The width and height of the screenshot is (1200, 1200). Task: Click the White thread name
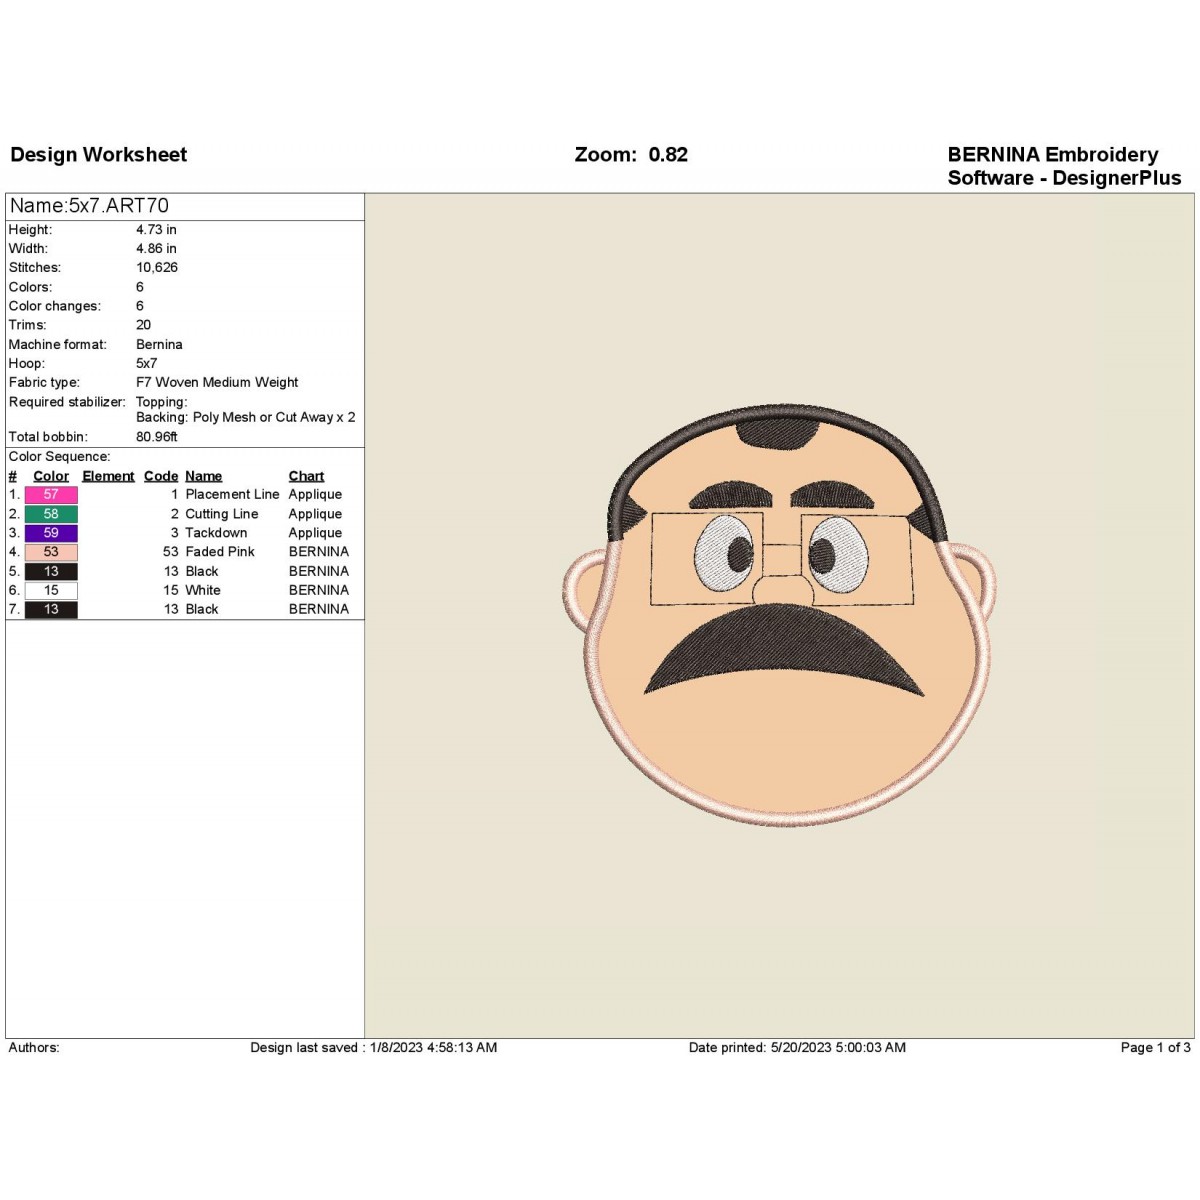coord(203,590)
